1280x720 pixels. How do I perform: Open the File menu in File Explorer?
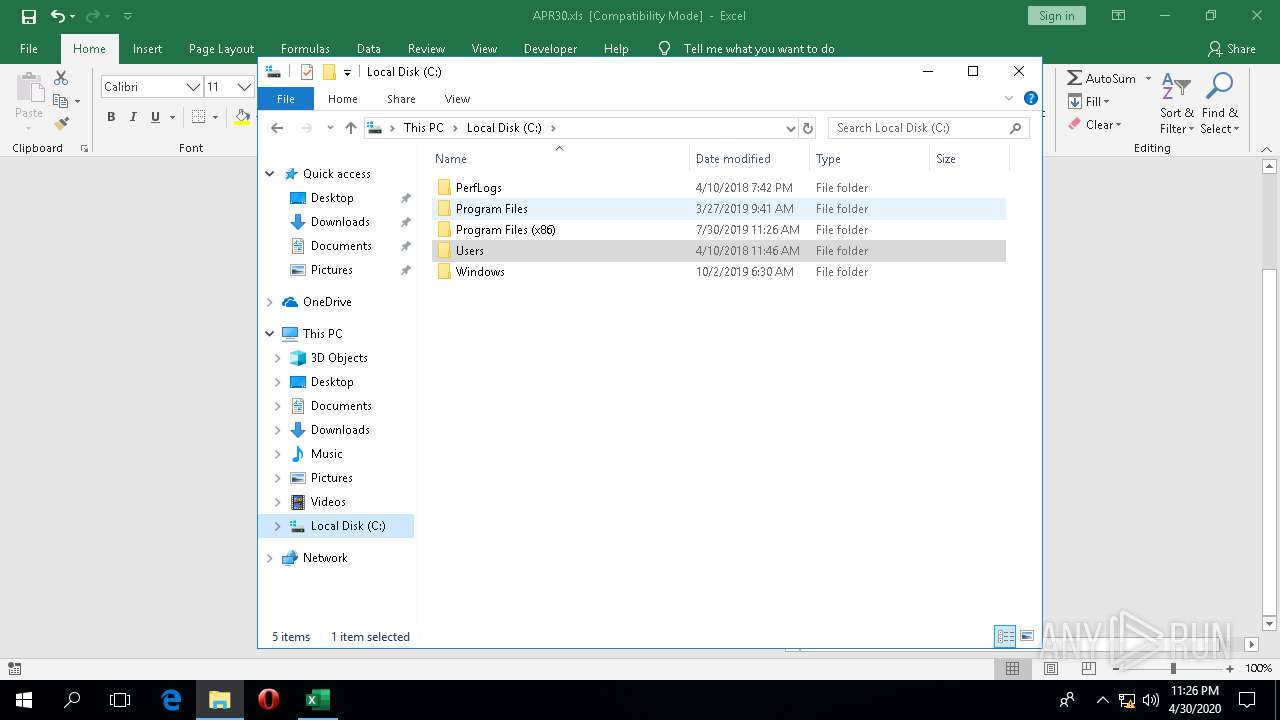285,99
